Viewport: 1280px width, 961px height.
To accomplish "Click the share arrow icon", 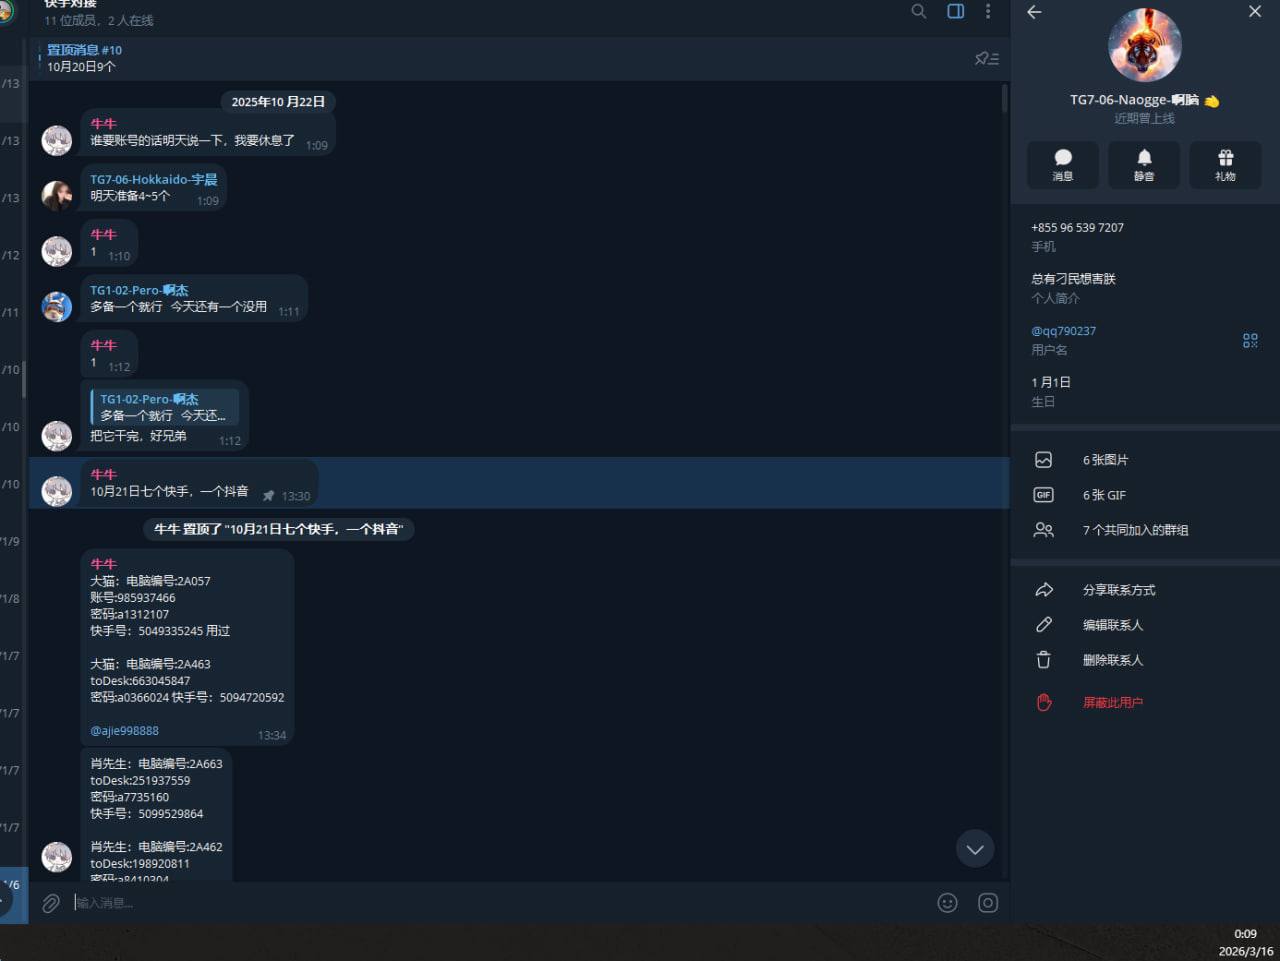I will tap(1043, 590).
